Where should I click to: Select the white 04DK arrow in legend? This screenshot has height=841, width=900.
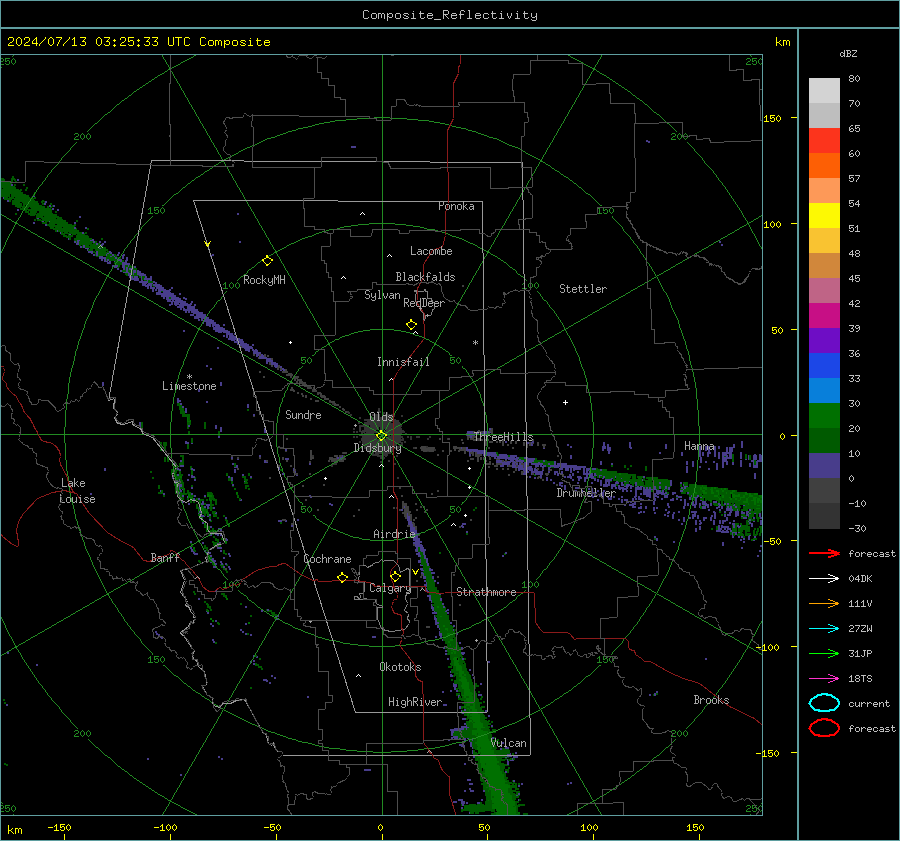pos(824,579)
